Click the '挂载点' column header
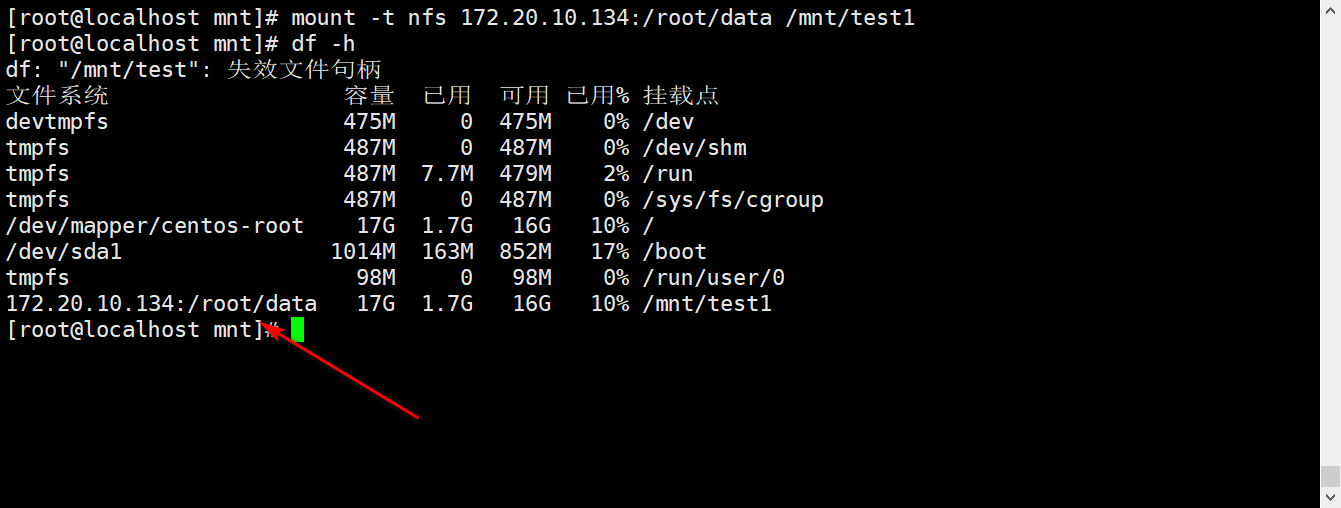 681,96
